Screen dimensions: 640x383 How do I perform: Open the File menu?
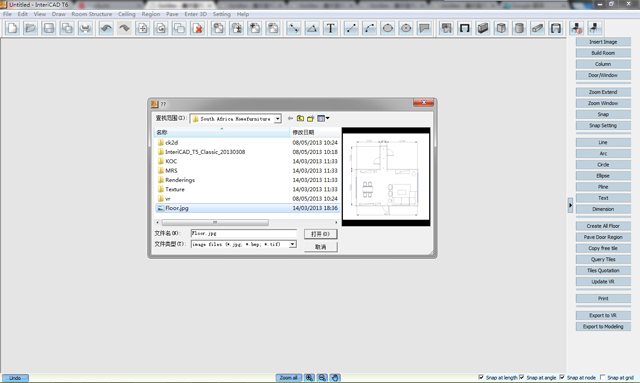pyautogui.click(x=7, y=14)
